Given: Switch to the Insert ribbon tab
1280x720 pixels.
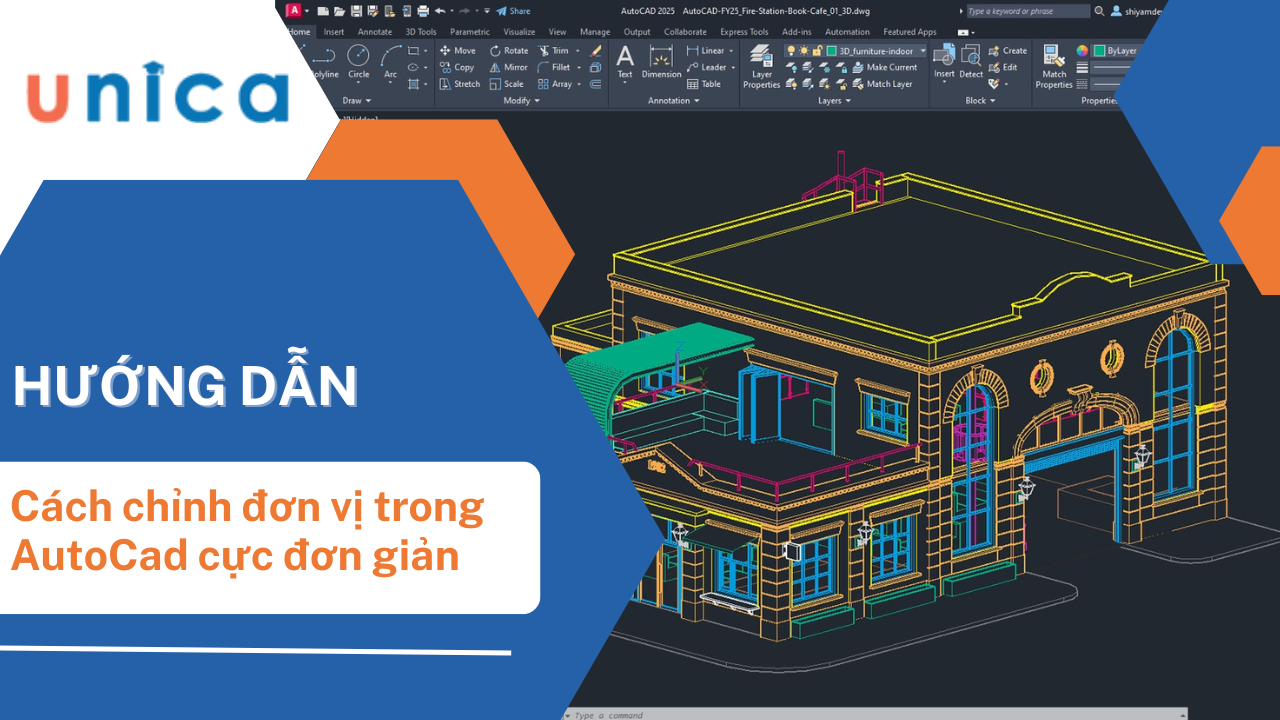Looking at the screenshot, I should [x=334, y=32].
